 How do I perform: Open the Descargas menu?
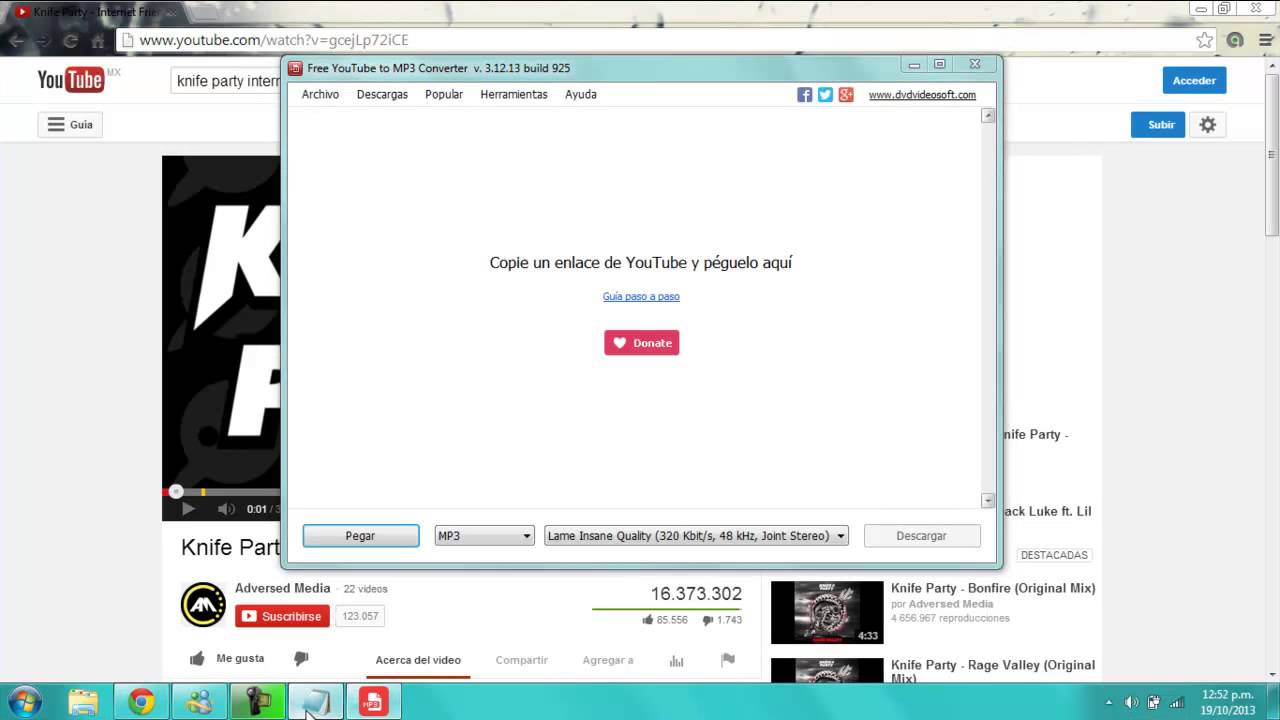[x=382, y=94]
